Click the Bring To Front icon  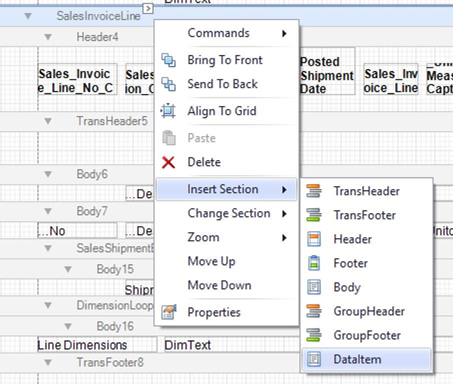(x=168, y=60)
